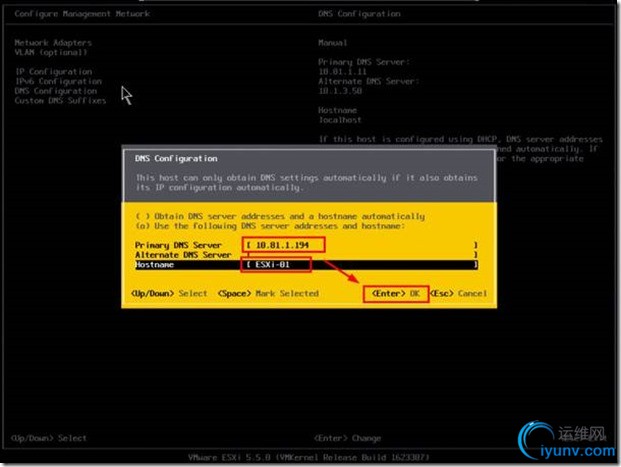
Task: Click the Alternate DNS Server input field
Action: pos(361,255)
